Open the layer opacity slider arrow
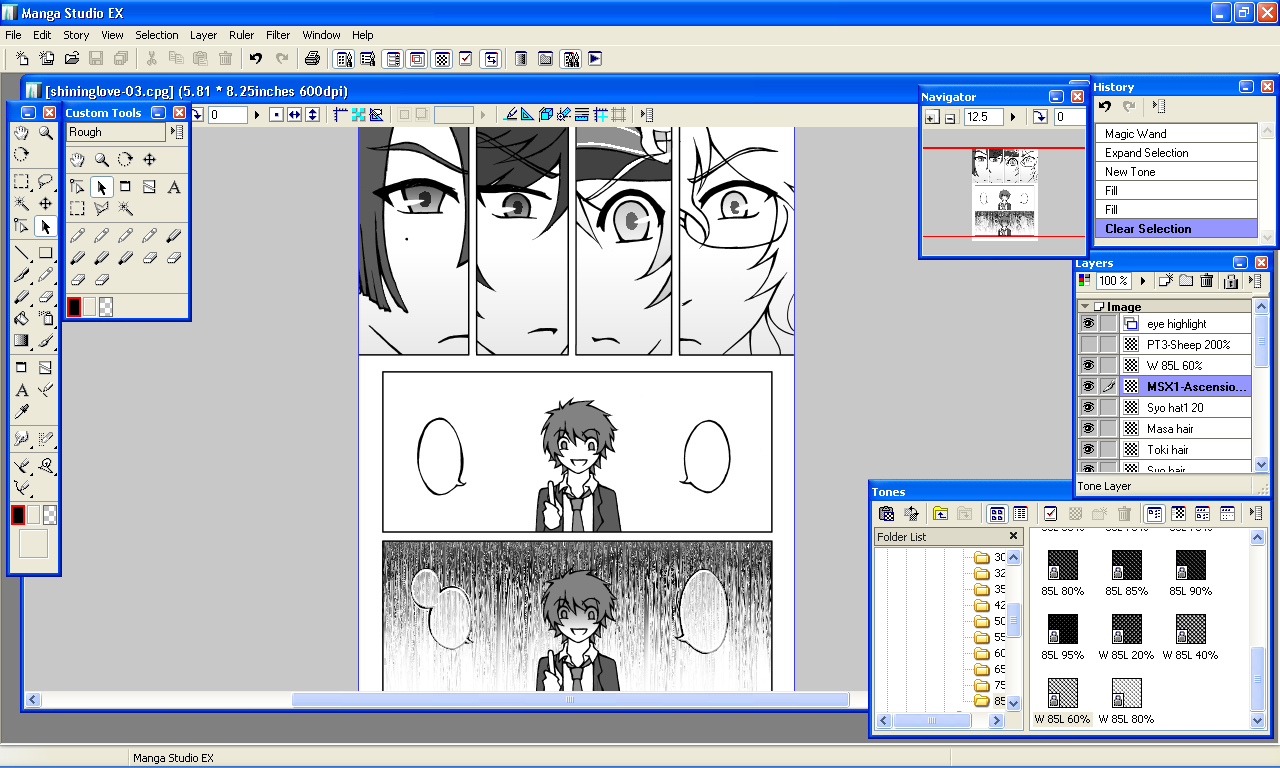 (1142, 282)
